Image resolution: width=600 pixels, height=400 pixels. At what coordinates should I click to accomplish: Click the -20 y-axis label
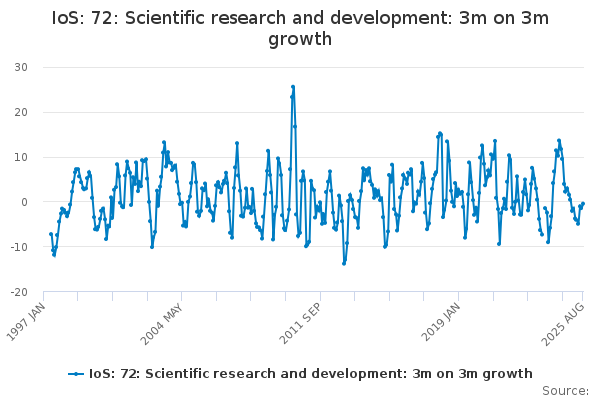19,292
